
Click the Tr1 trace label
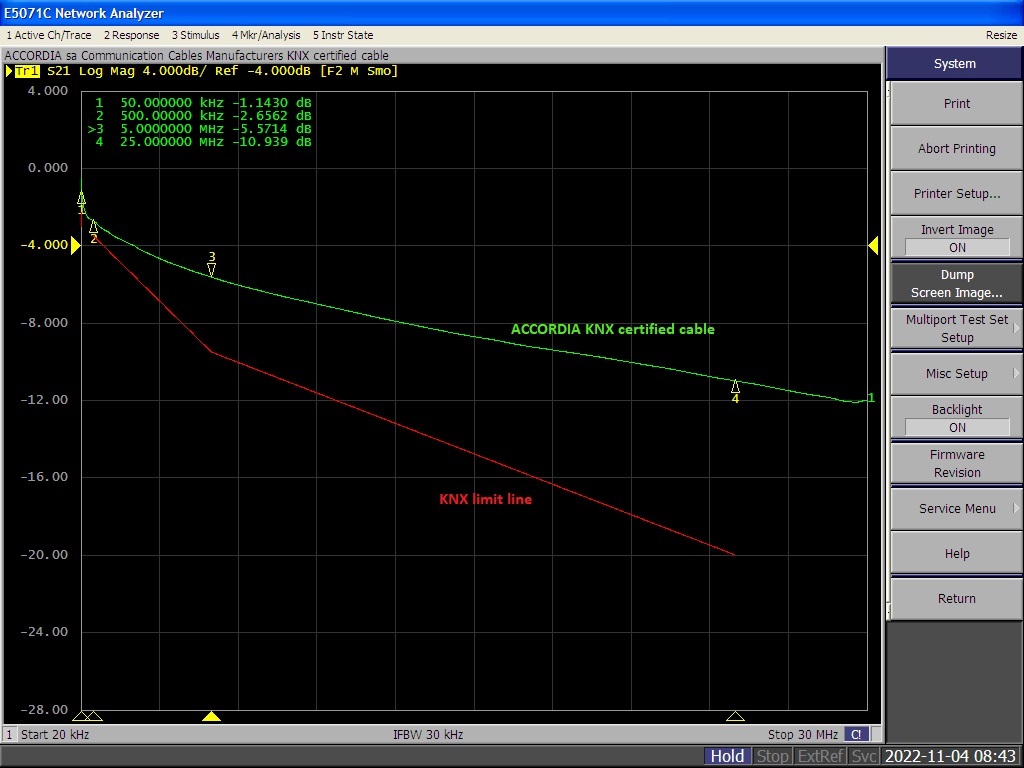(x=27, y=71)
